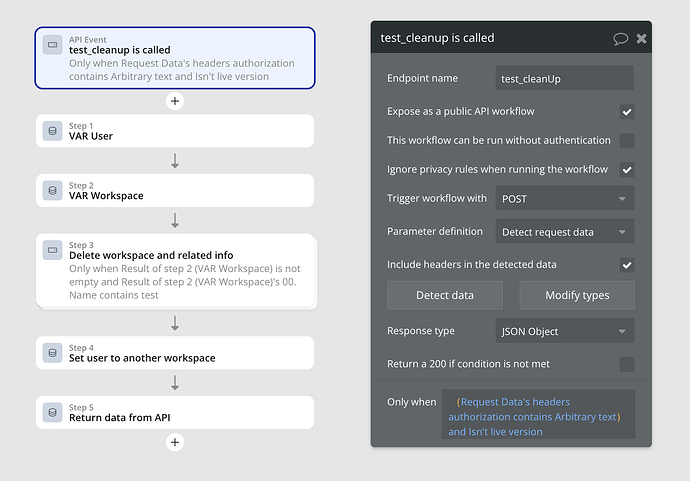Screen dimensions: 690x481
Task: Click the Step 1 VAR User icon
Action: (x=53, y=130)
